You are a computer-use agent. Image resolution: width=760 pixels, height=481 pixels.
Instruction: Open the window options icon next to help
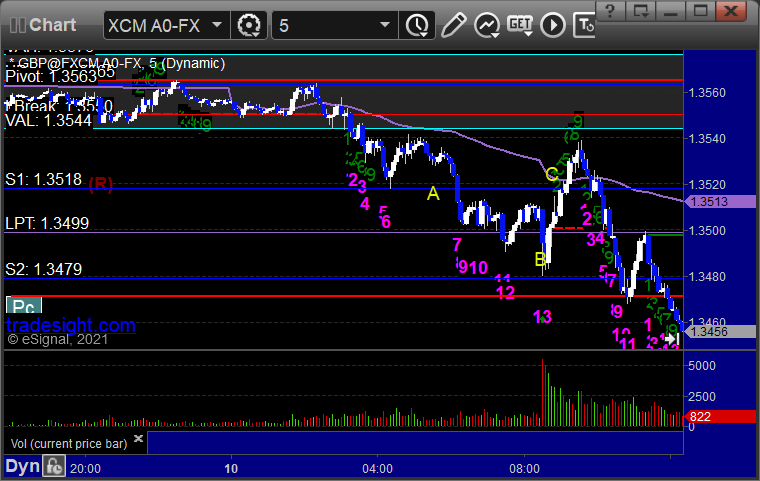pyautogui.click(x=640, y=11)
